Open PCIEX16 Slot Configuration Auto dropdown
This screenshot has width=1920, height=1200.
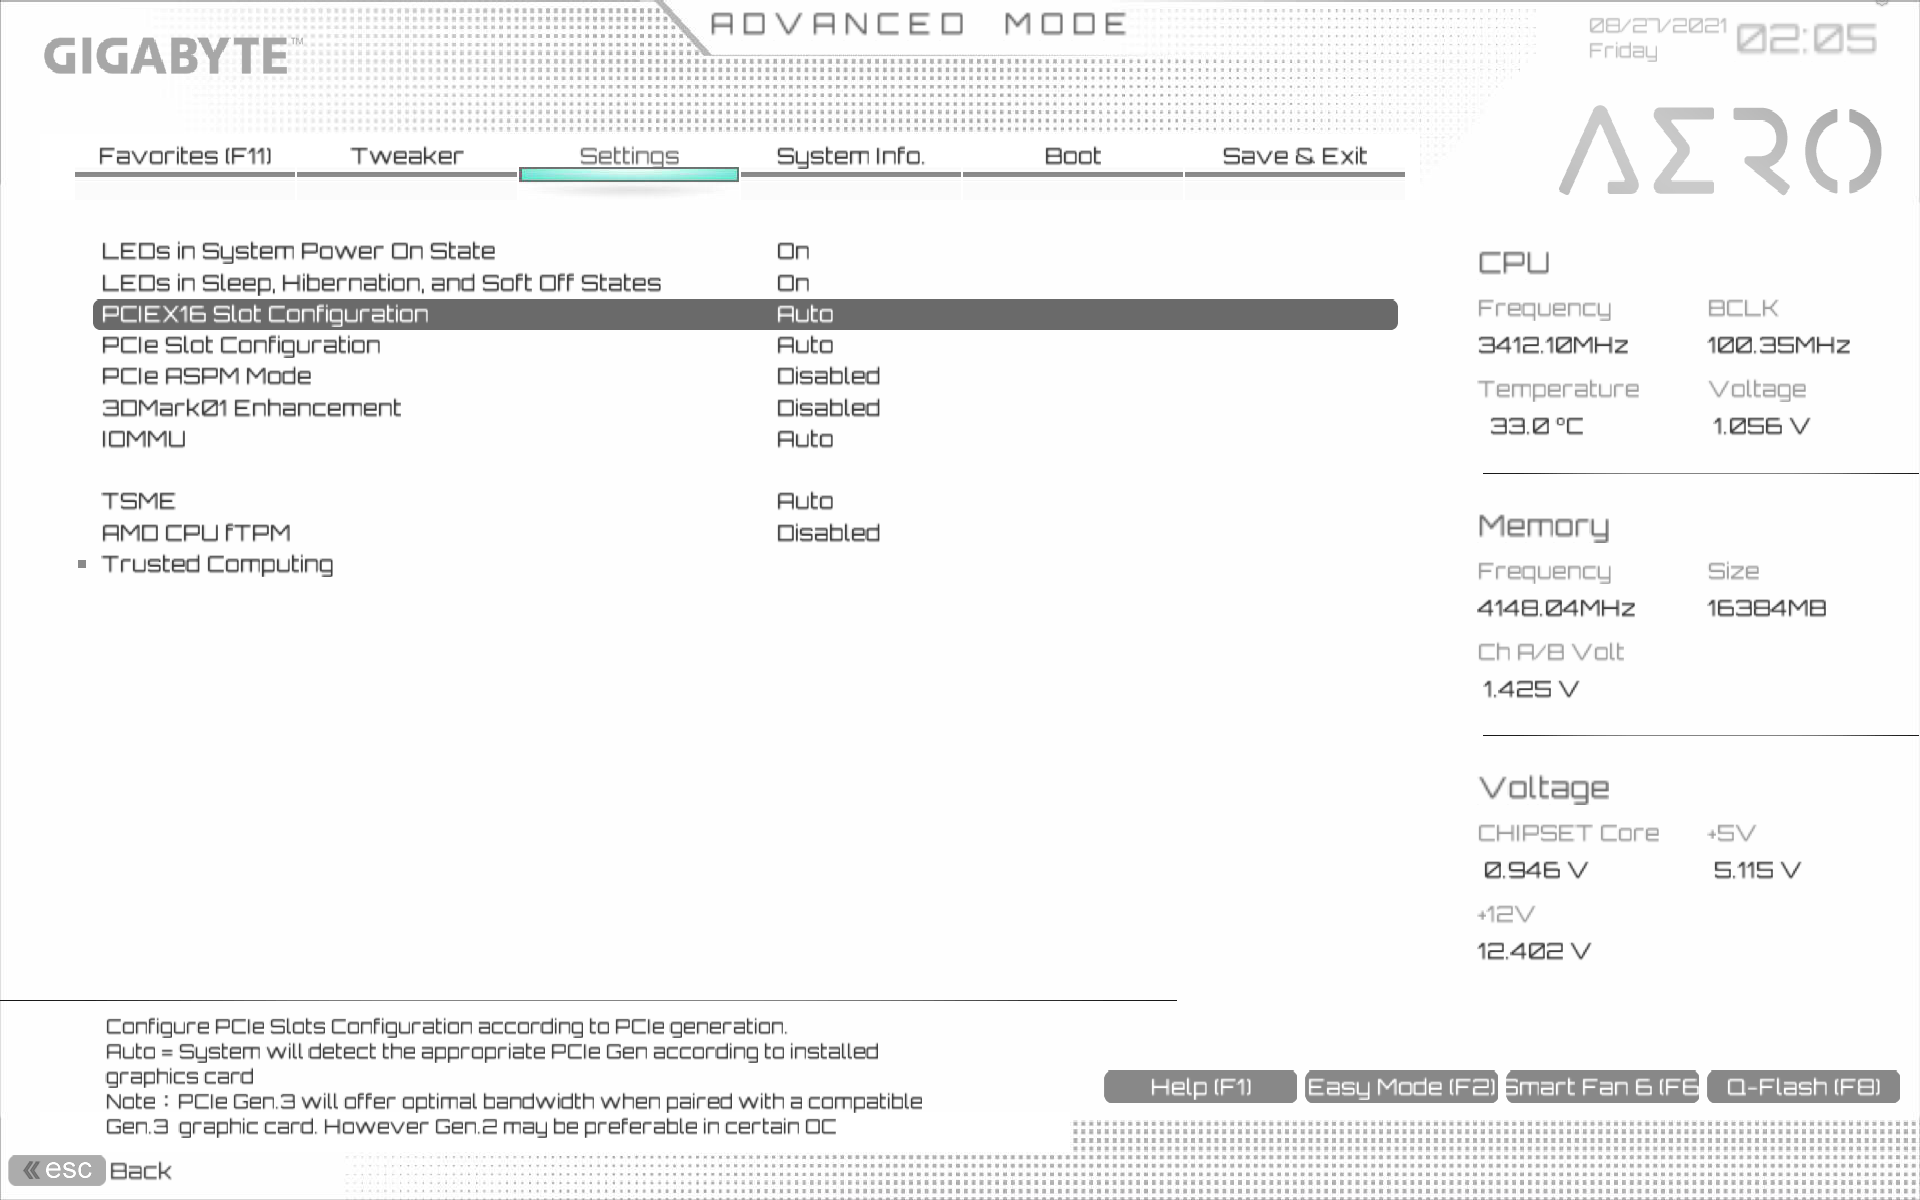[x=805, y=314]
